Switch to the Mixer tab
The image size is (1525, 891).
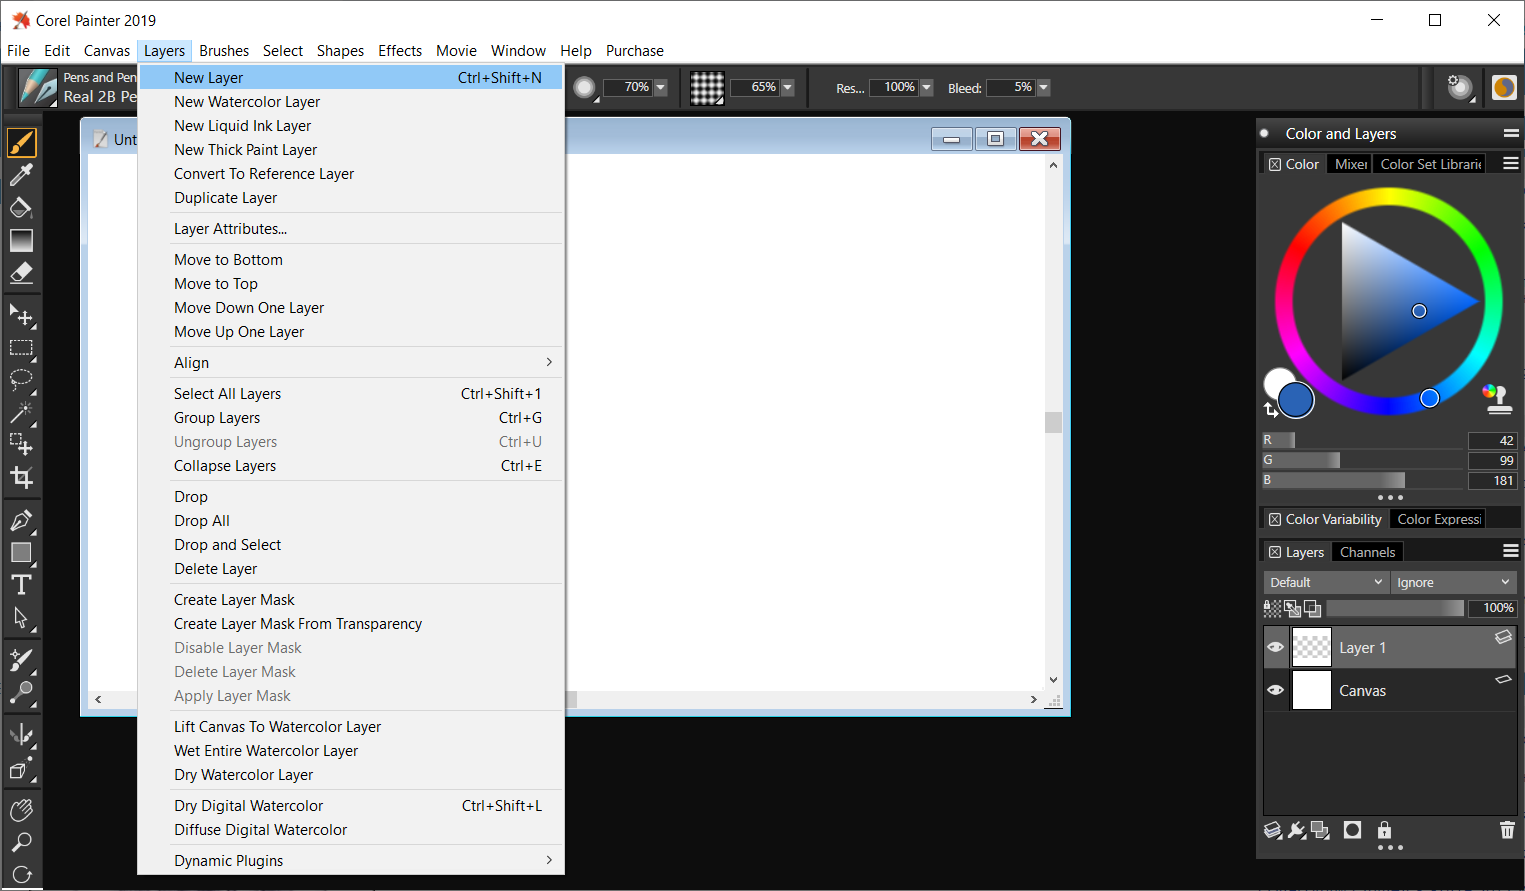tap(1351, 164)
